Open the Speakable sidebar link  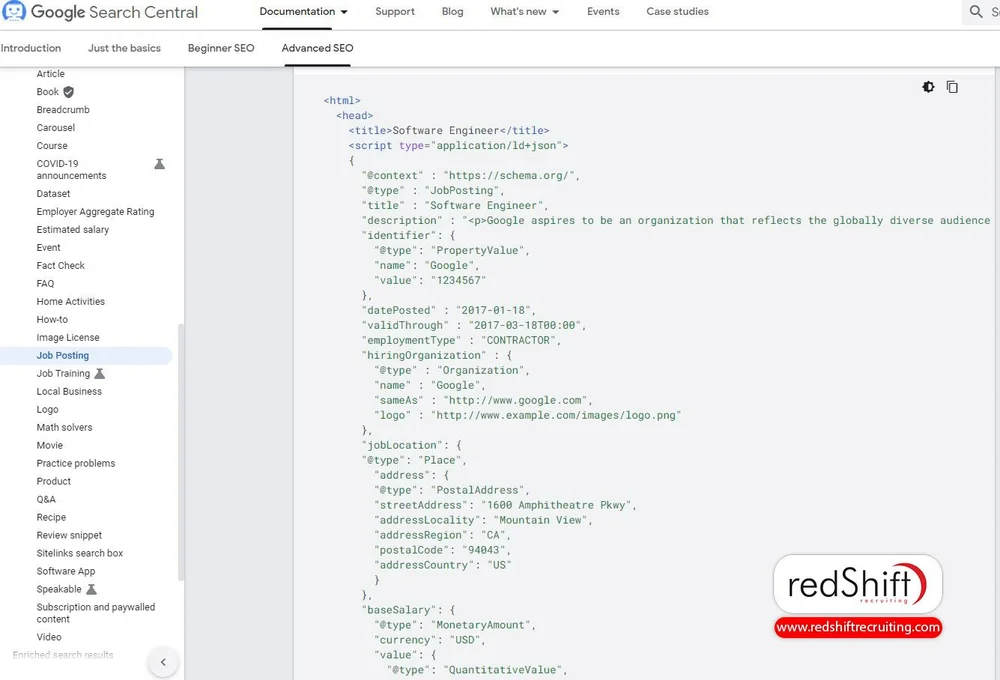pyautogui.click(x=59, y=589)
